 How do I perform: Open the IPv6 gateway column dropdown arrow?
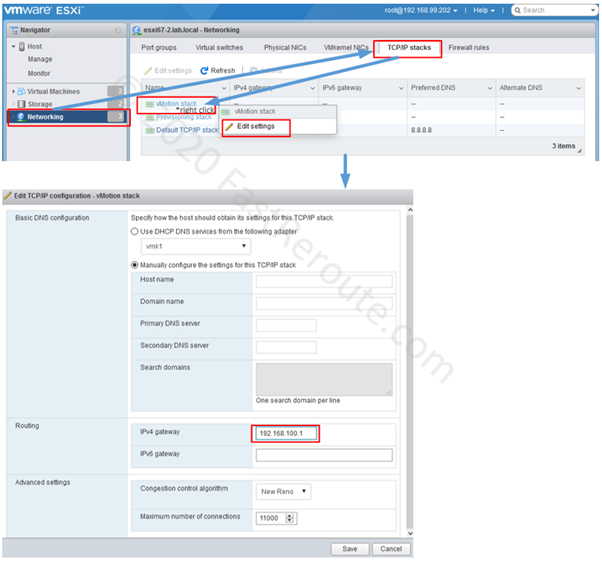(401, 88)
